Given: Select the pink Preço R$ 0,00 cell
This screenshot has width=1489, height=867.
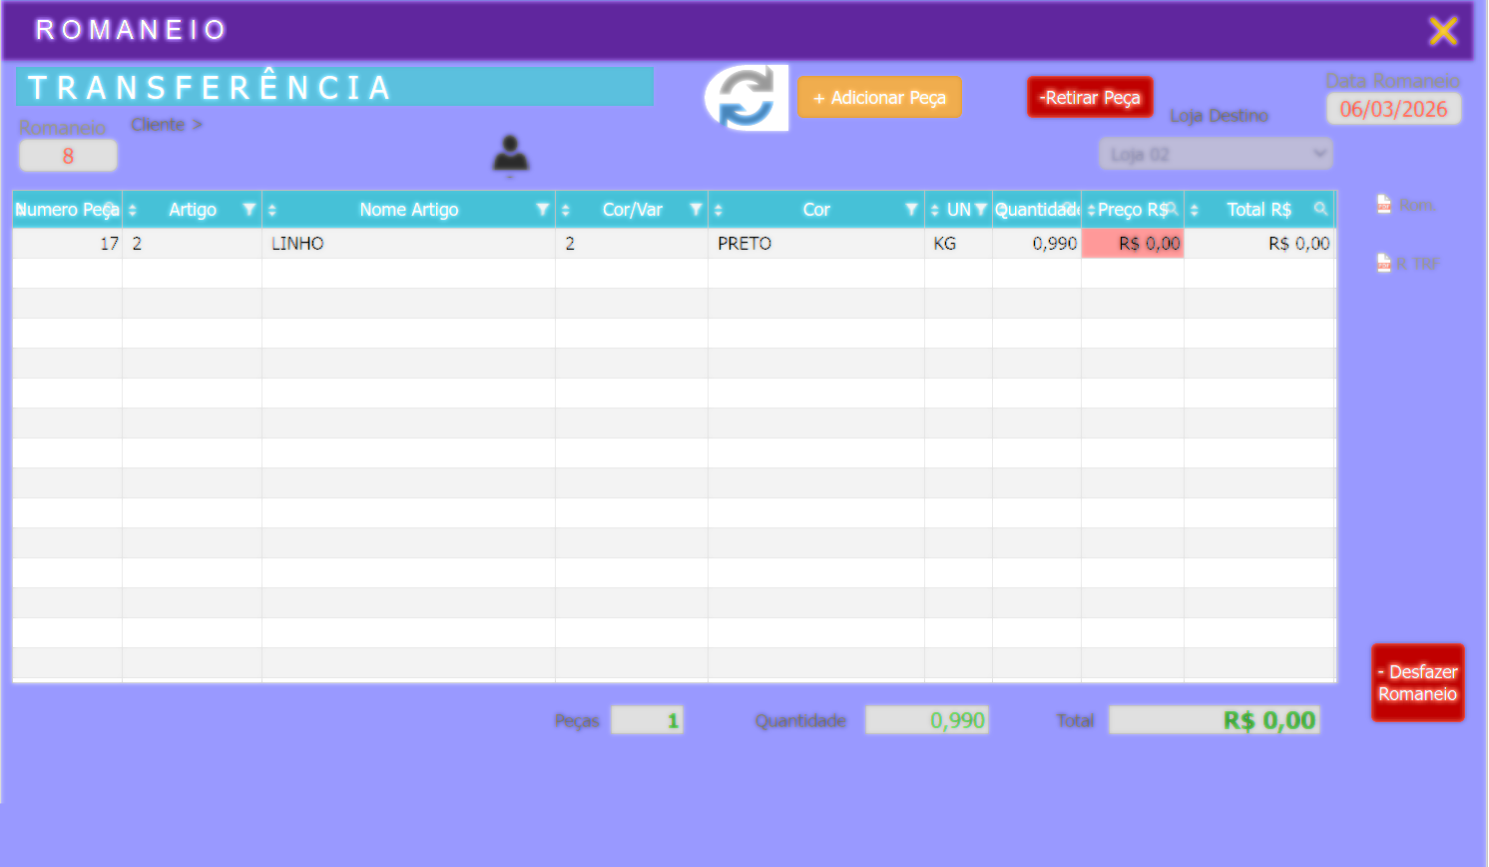Looking at the screenshot, I should [x=1132, y=243].
